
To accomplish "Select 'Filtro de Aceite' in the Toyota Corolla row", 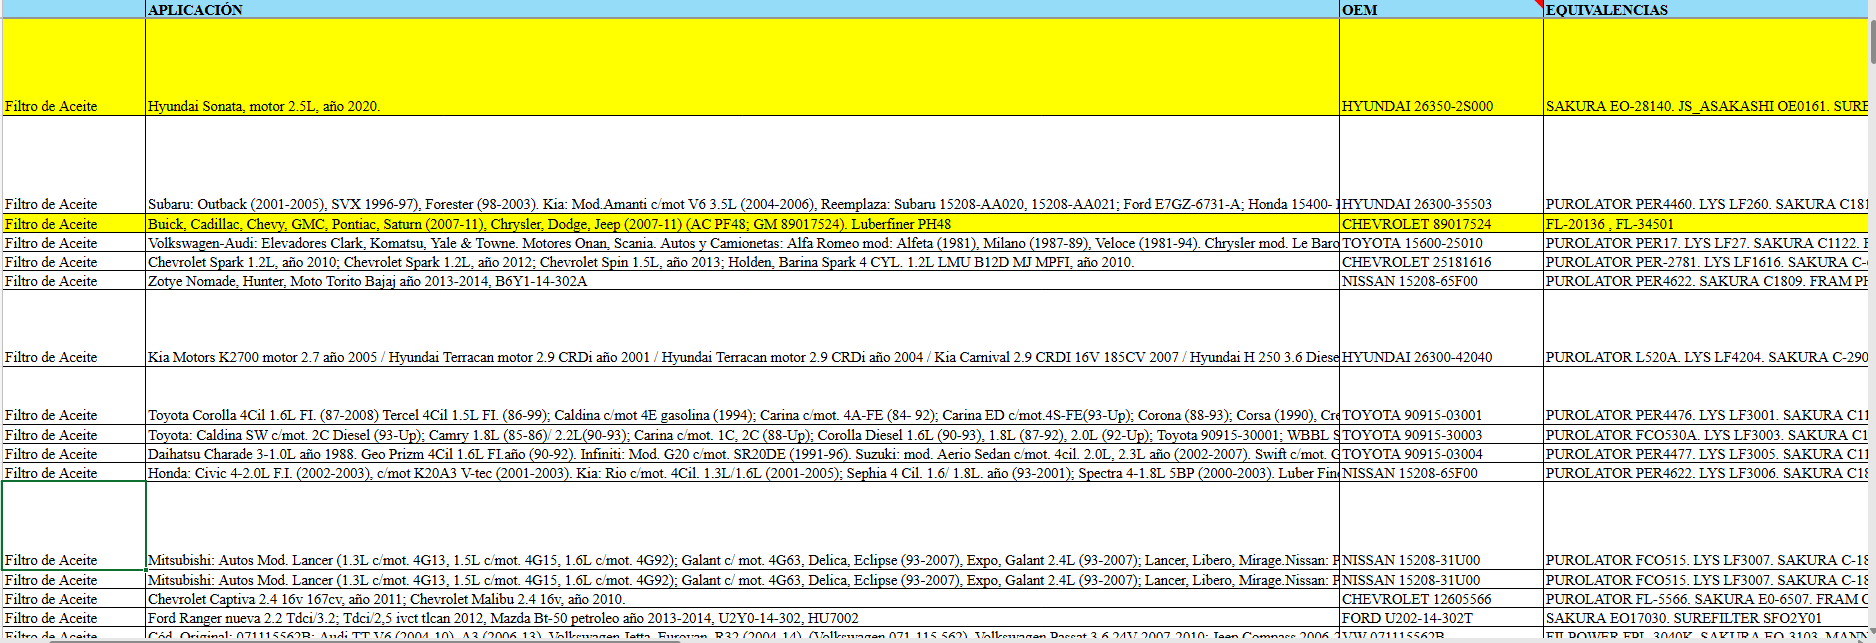I will point(74,396).
